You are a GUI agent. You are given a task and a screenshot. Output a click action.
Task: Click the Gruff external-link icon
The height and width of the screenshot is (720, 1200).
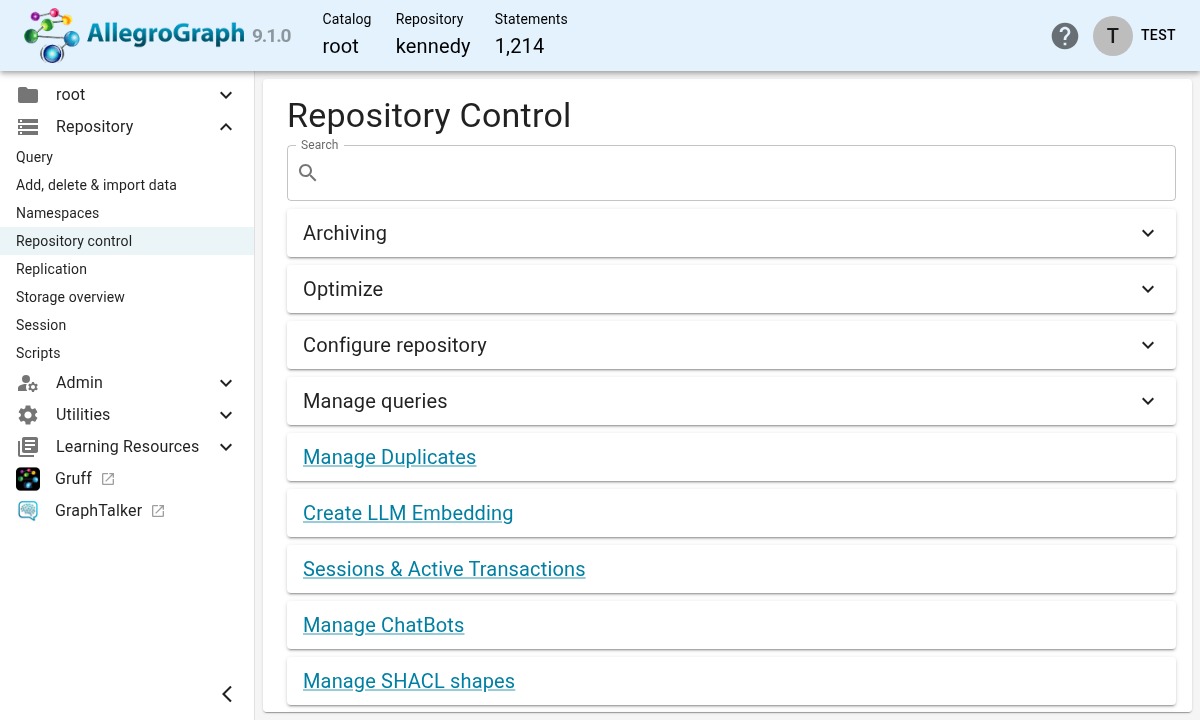(108, 479)
